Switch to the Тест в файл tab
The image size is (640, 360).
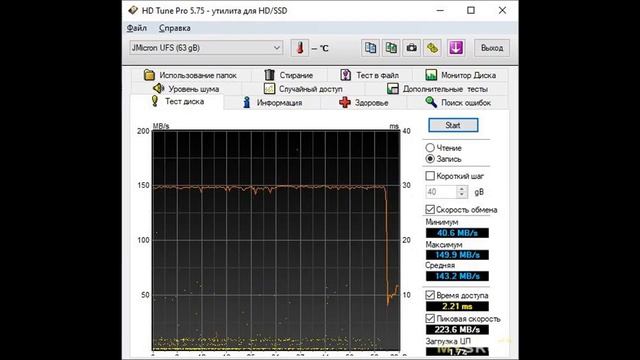(x=370, y=75)
